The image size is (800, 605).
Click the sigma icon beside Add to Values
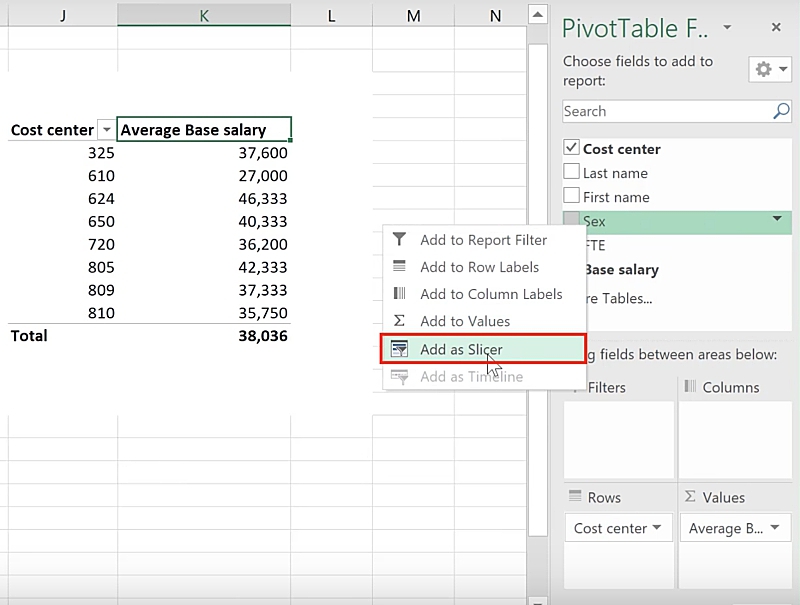tap(399, 321)
